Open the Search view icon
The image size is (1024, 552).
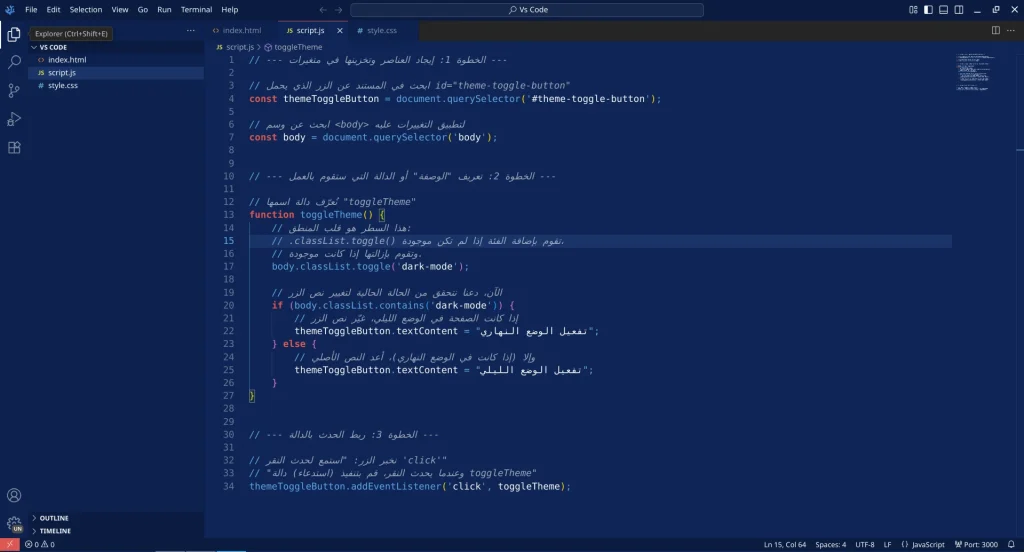14,62
